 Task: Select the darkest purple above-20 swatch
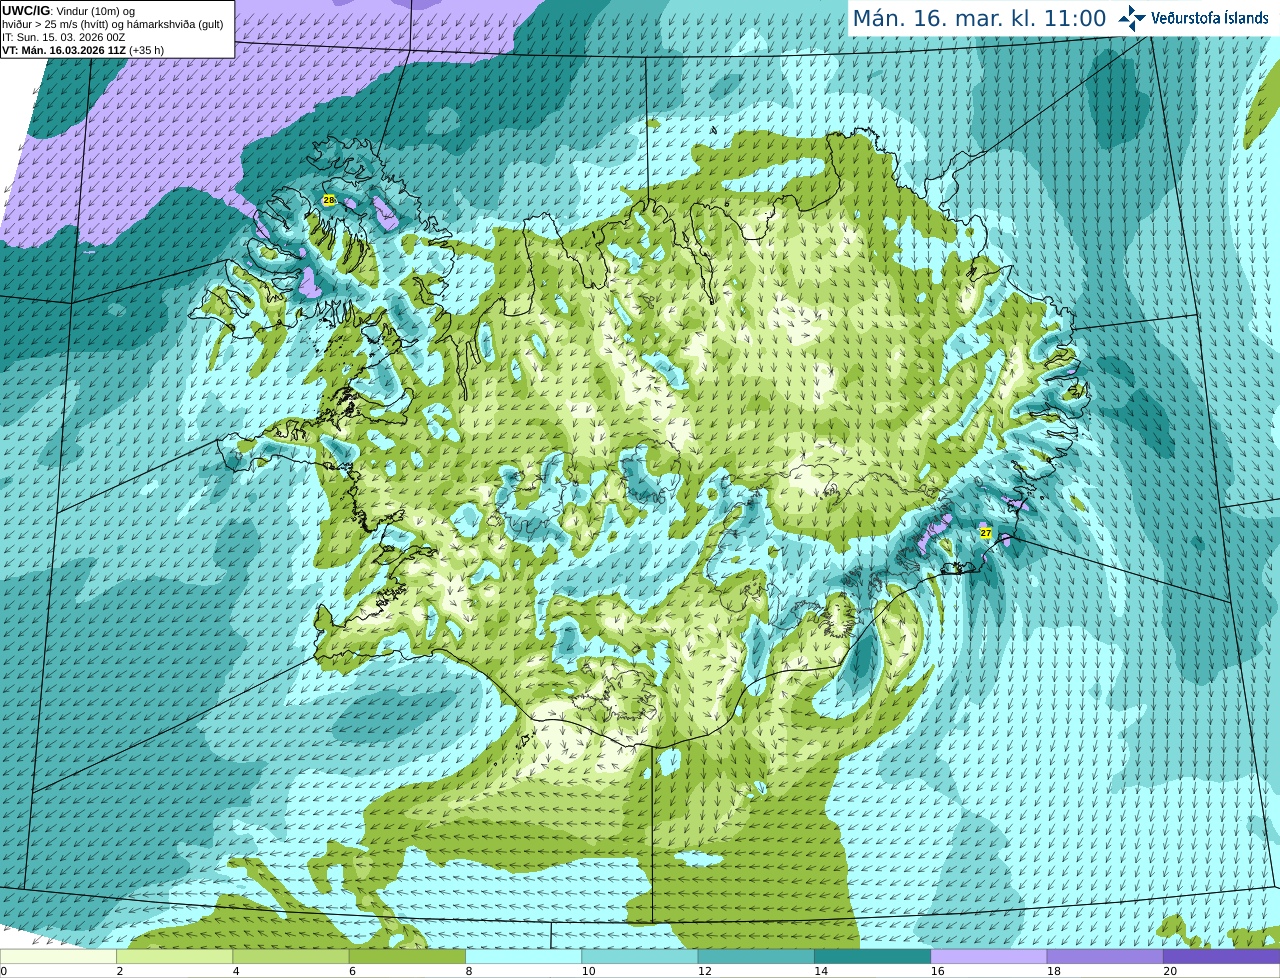pos(1222,957)
